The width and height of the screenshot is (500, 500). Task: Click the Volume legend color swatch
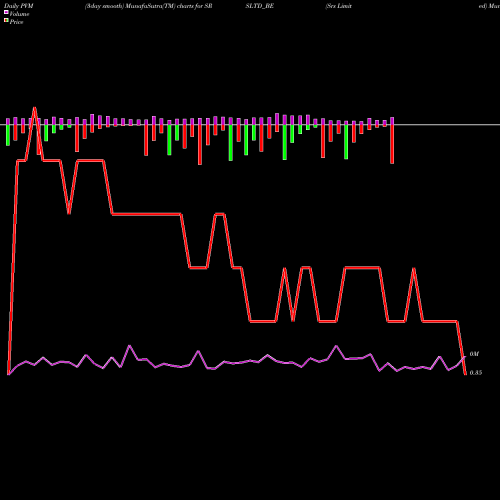pyautogui.click(x=6, y=12)
